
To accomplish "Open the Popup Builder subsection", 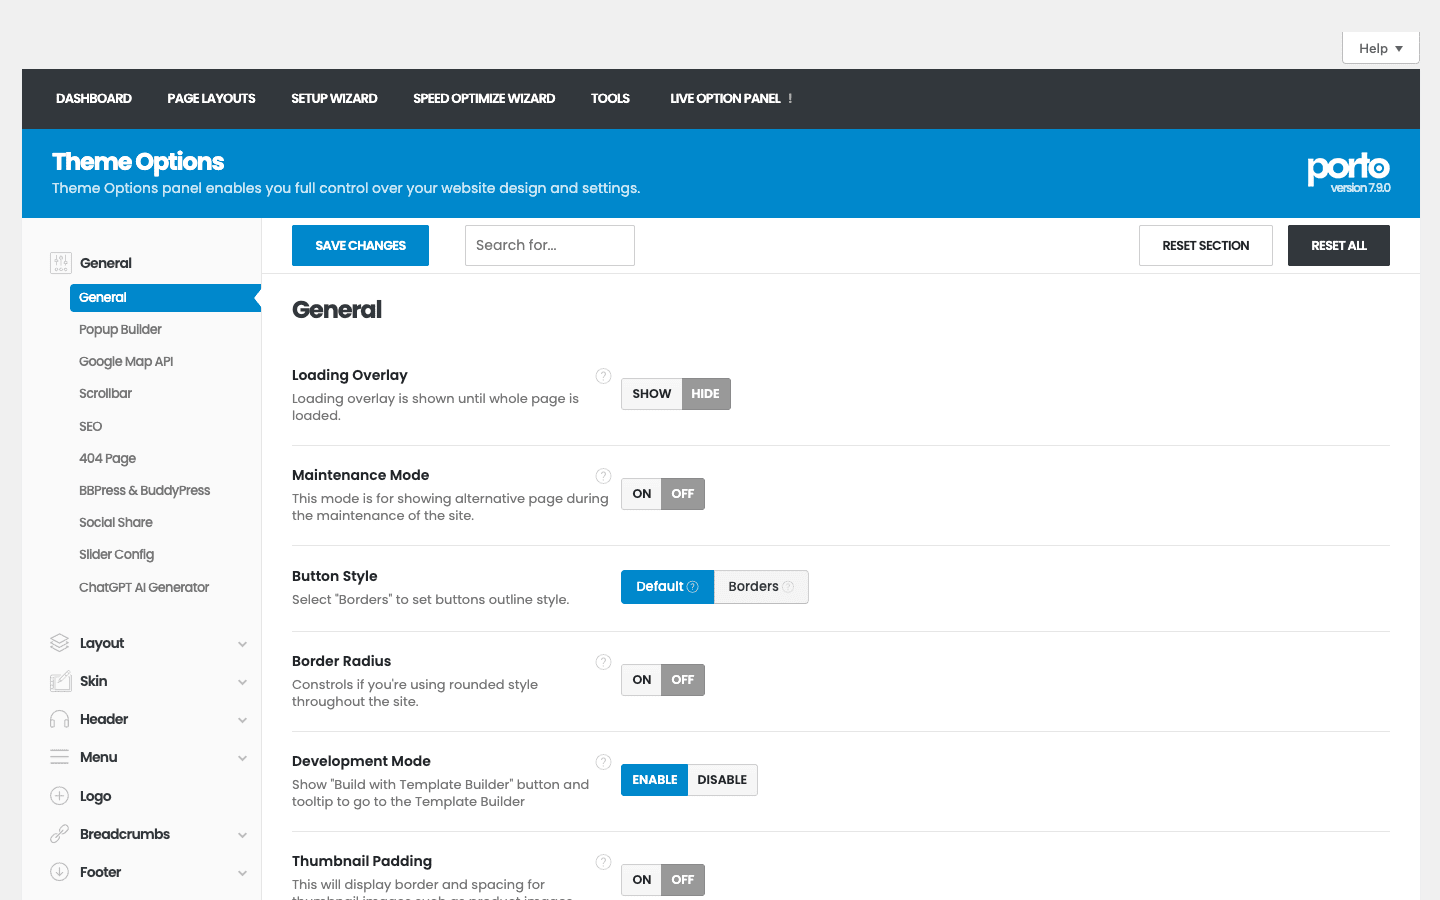I will (120, 330).
